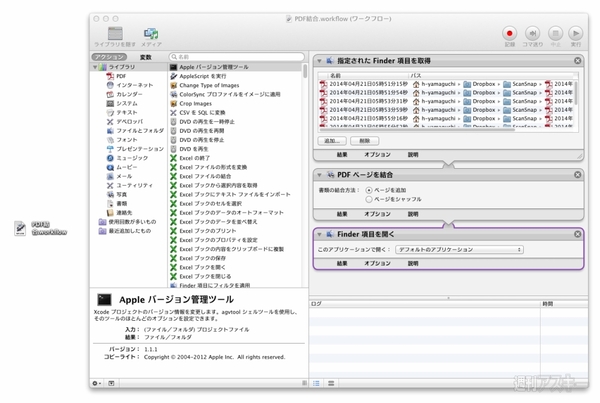The image size is (600, 403).
Task: Show log list view icon
Action: [316, 383]
